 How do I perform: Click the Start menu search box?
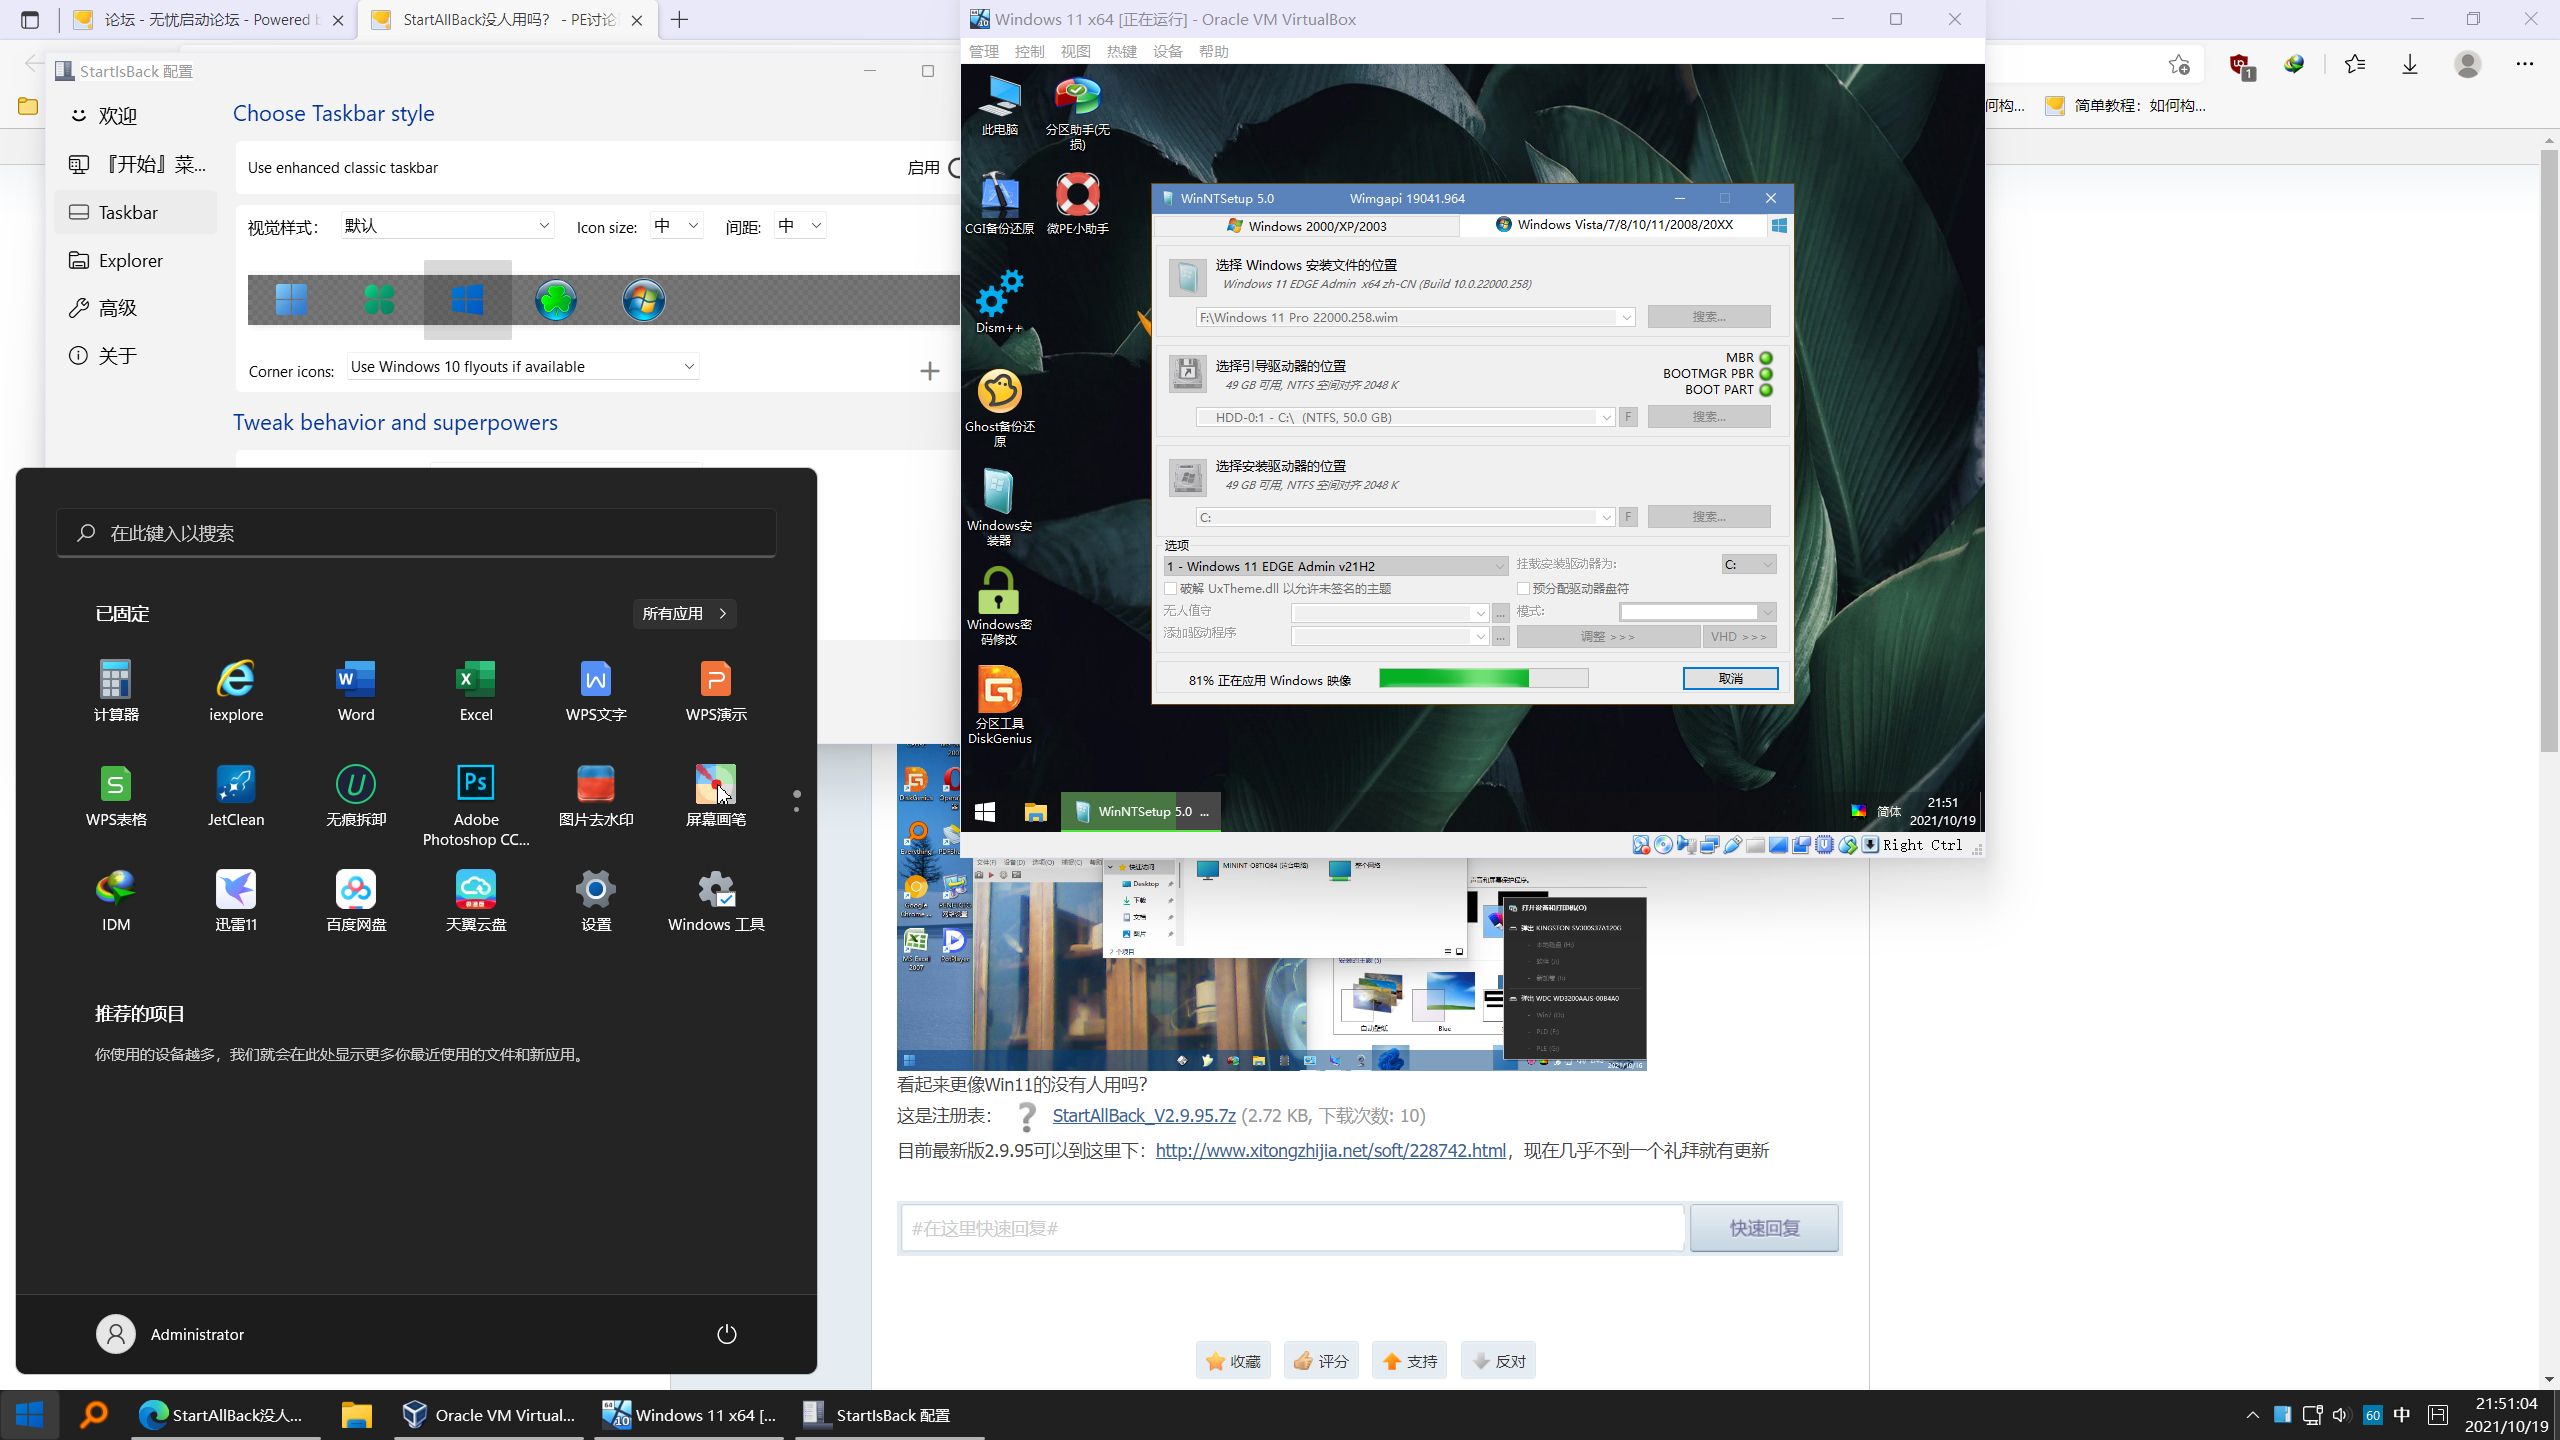pos(416,533)
